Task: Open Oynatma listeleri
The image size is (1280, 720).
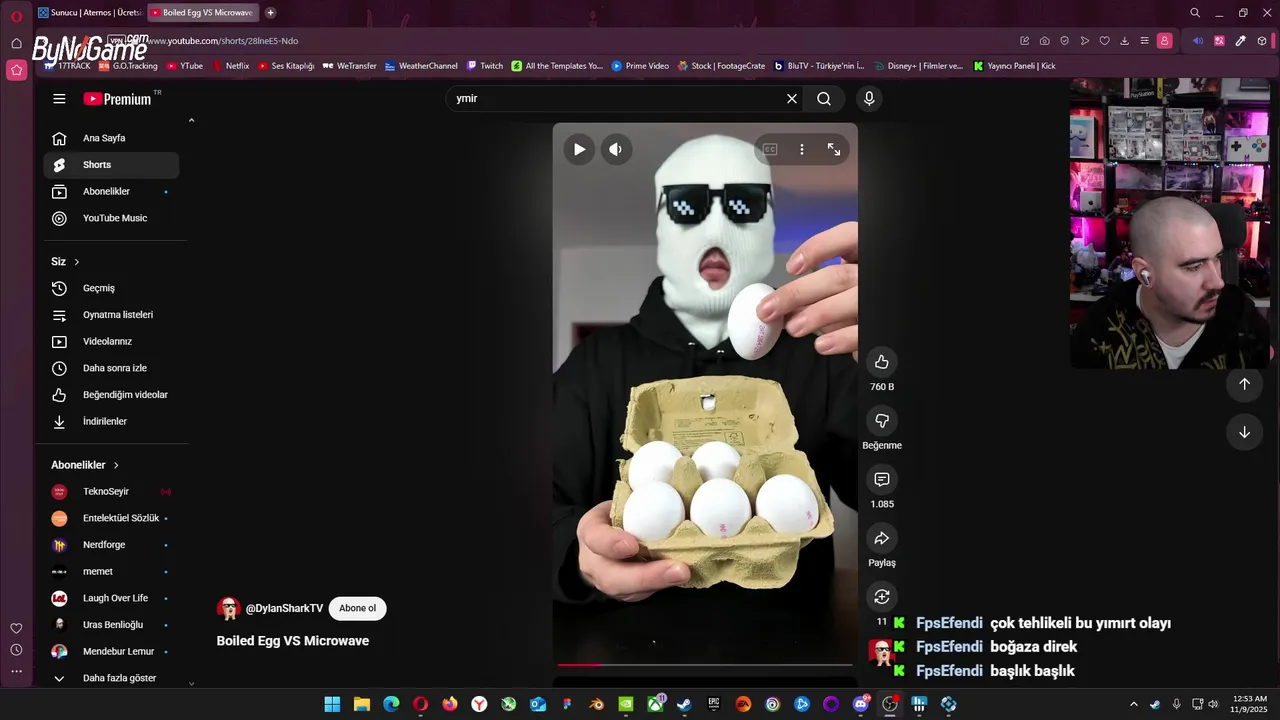Action: 111,315
